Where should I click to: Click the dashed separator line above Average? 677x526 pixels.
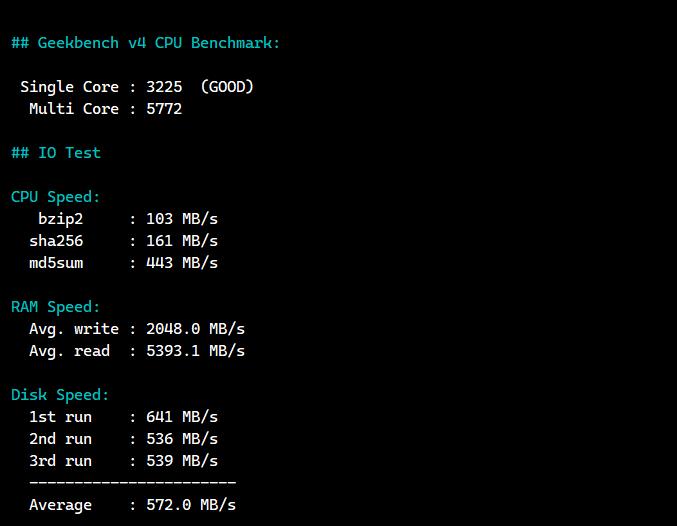[132, 483]
